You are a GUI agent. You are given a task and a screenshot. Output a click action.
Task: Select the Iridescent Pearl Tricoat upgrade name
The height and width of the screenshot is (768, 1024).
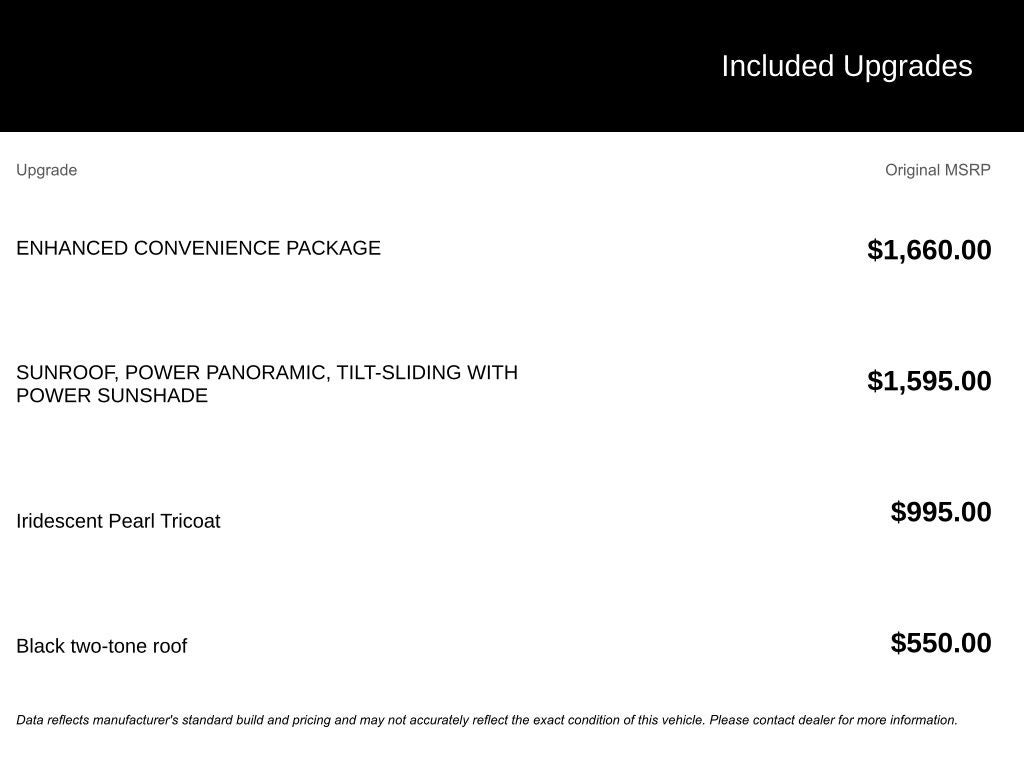coord(118,521)
